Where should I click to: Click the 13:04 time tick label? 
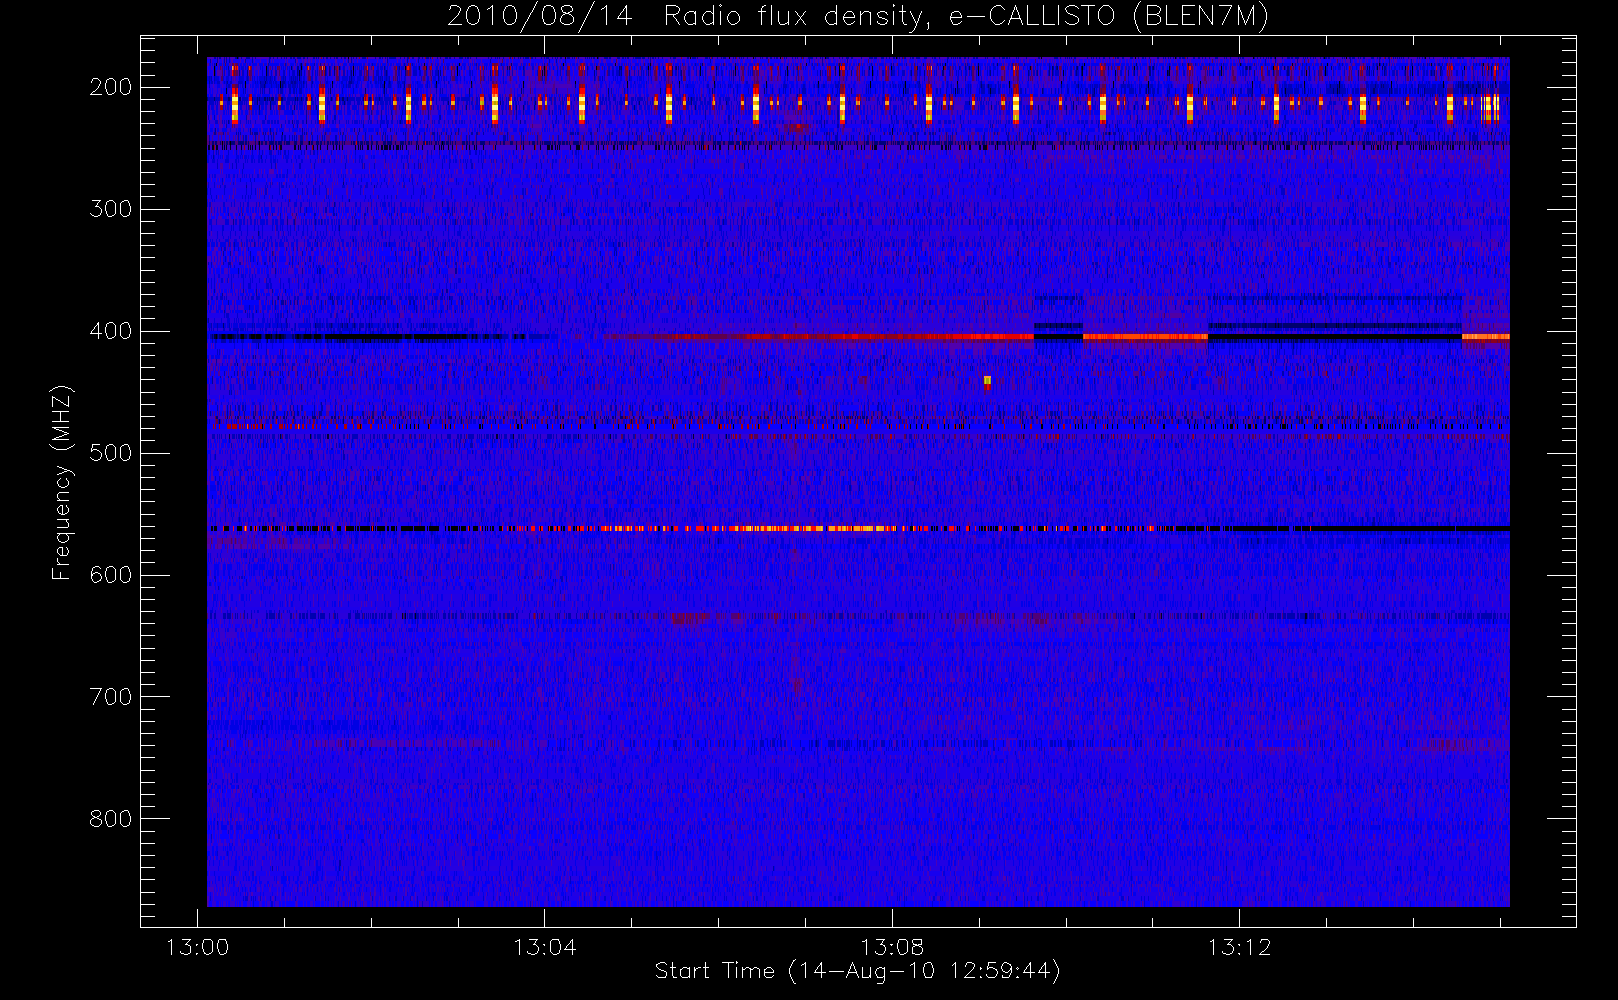(x=545, y=947)
